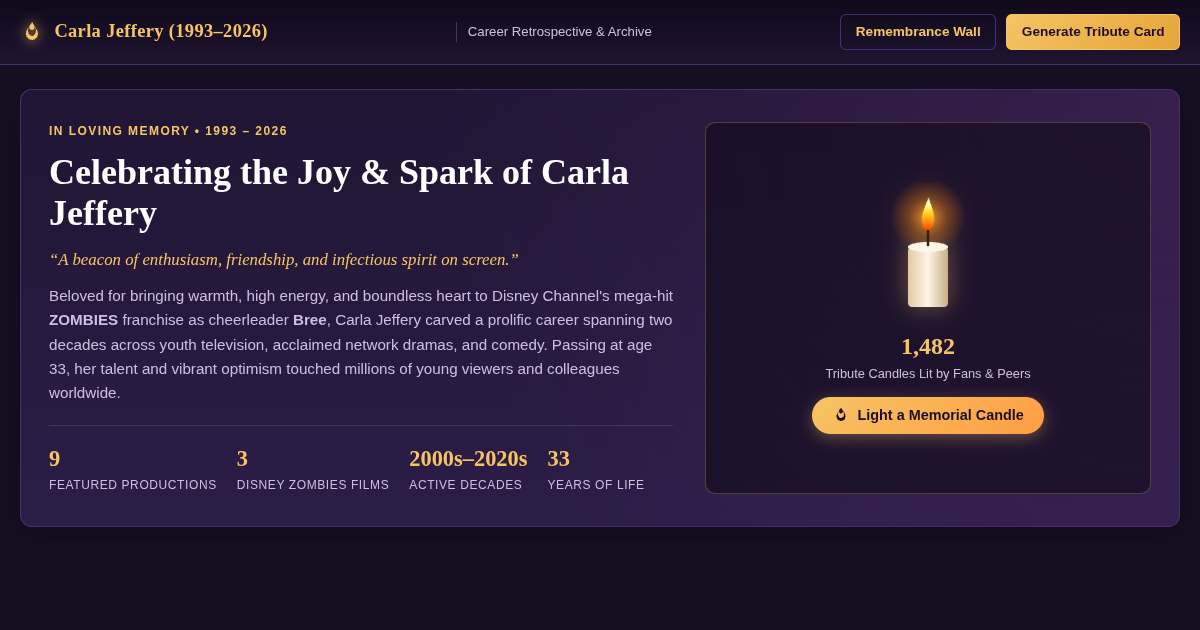Click the Celebrating the Joy & Spark headline

(x=339, y=192)
